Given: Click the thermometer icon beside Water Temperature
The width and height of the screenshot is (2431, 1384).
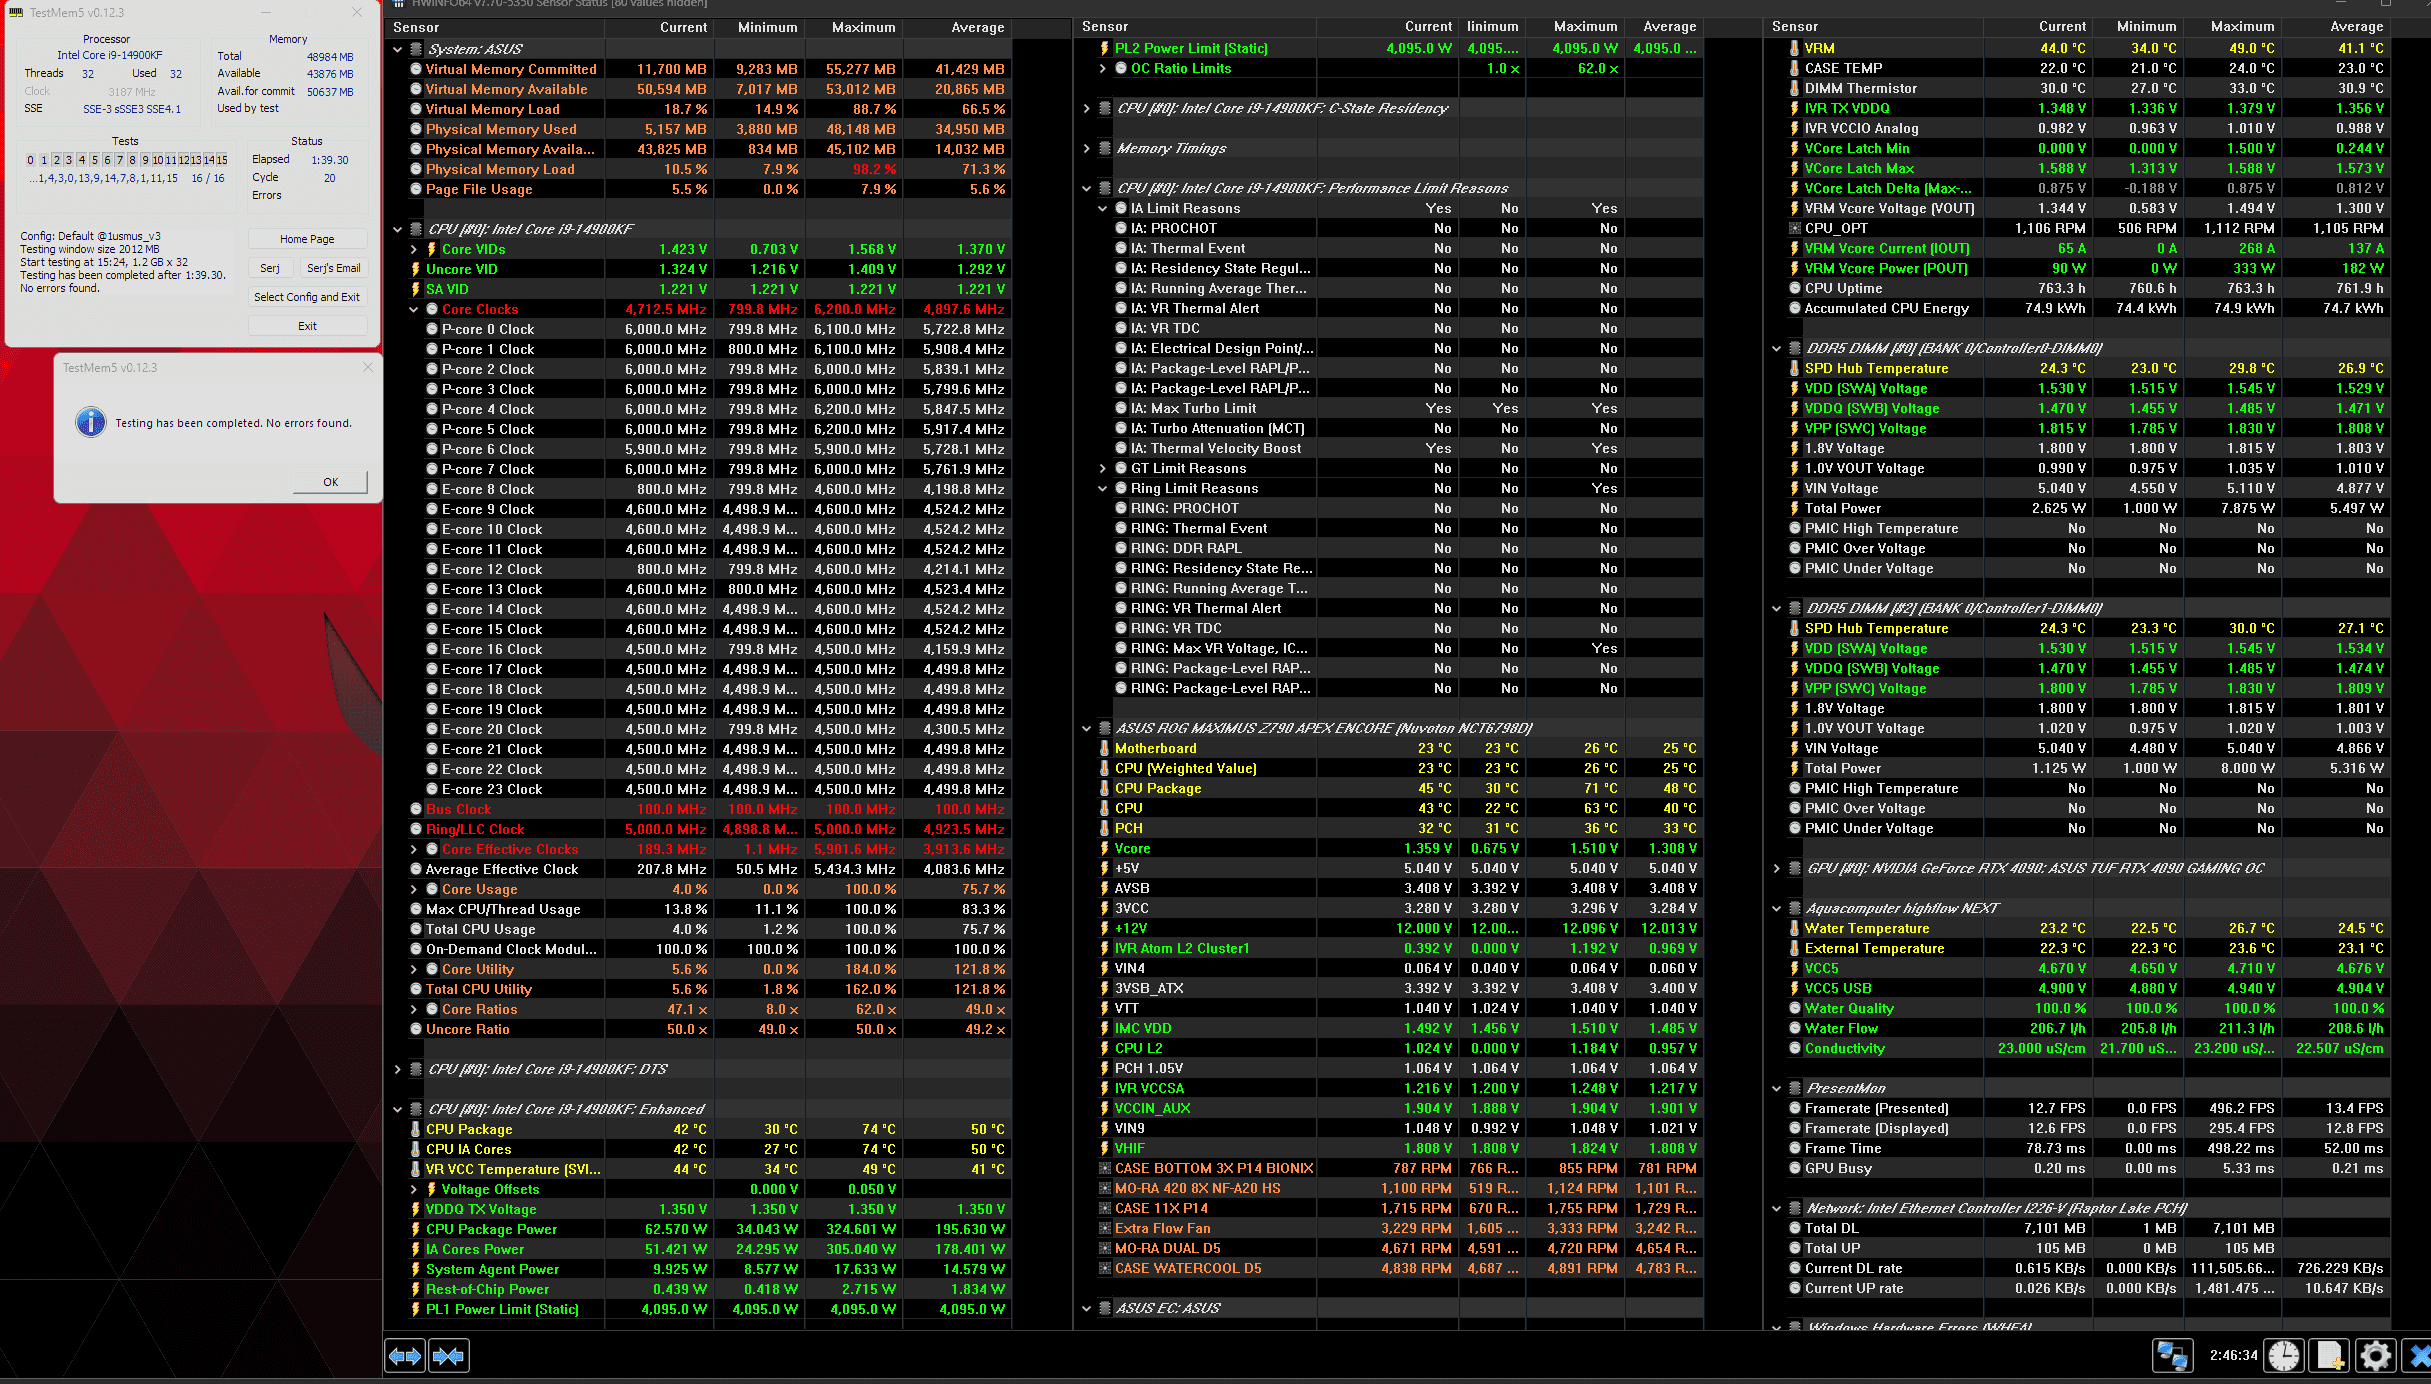Looking at the screenshot, I should click(1795, 928).
